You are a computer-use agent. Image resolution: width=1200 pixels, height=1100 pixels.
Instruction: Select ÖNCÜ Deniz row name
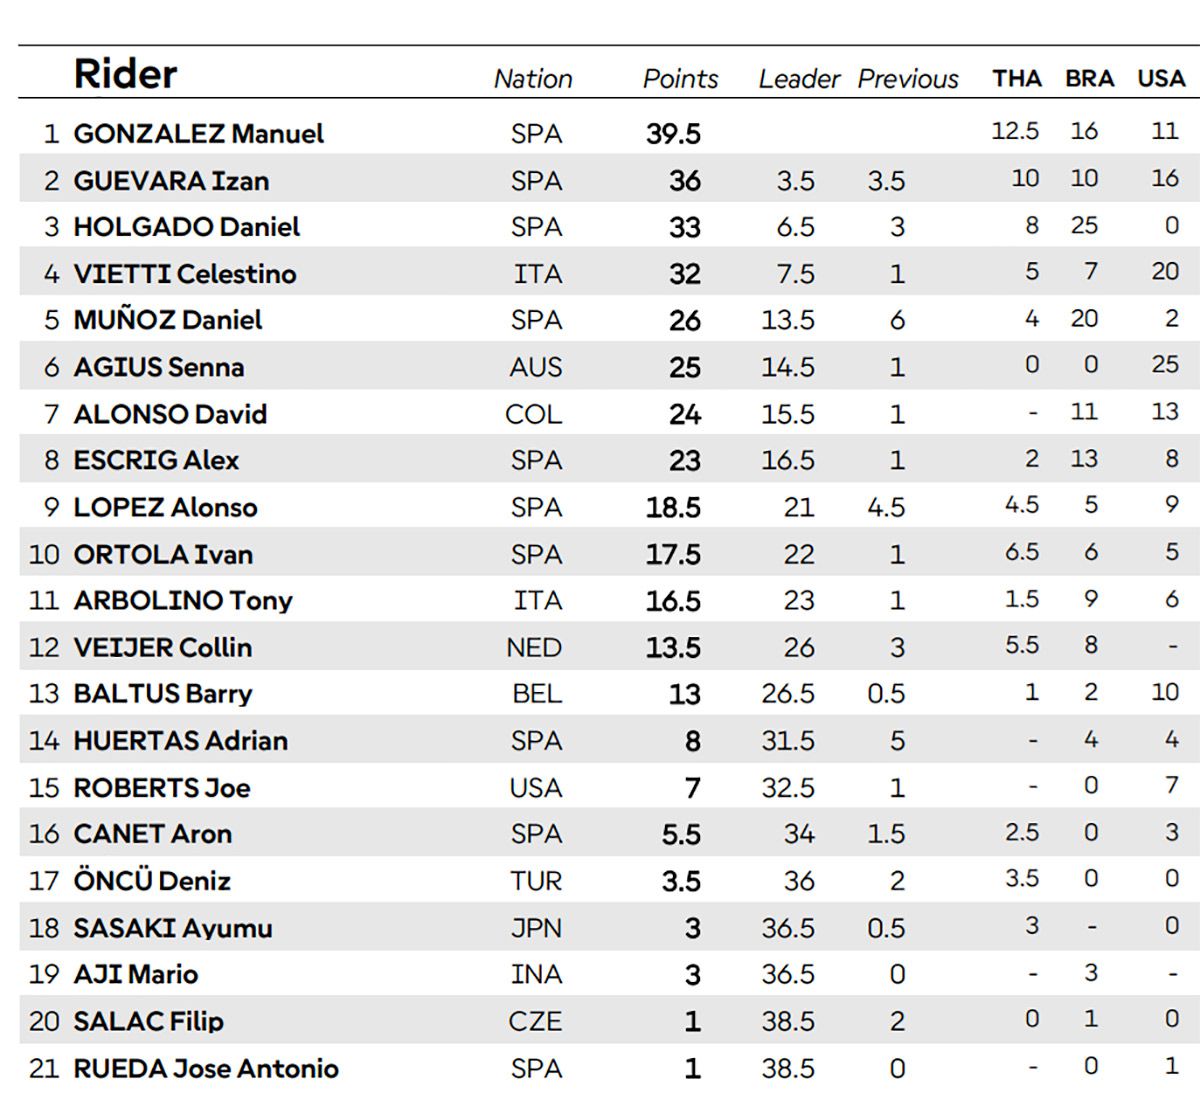pyautogui.click(x=152, y=881)
